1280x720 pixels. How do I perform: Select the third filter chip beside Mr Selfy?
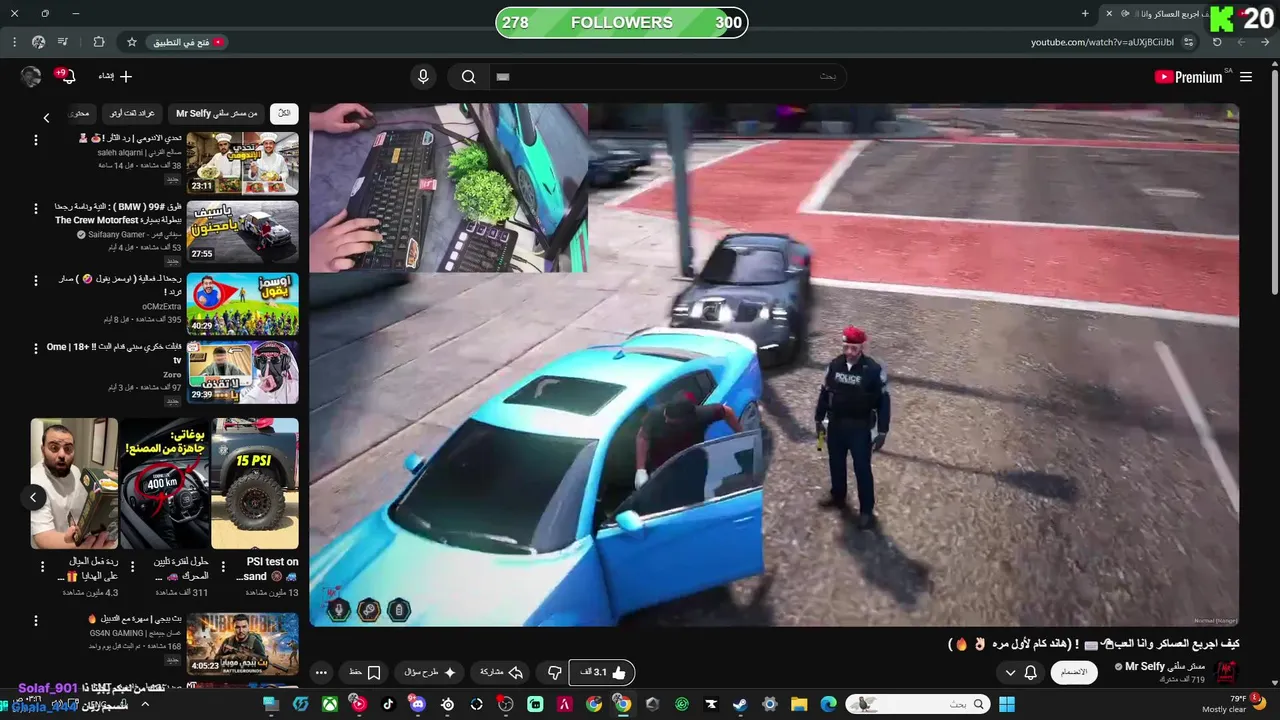click(x=132, y=114)
